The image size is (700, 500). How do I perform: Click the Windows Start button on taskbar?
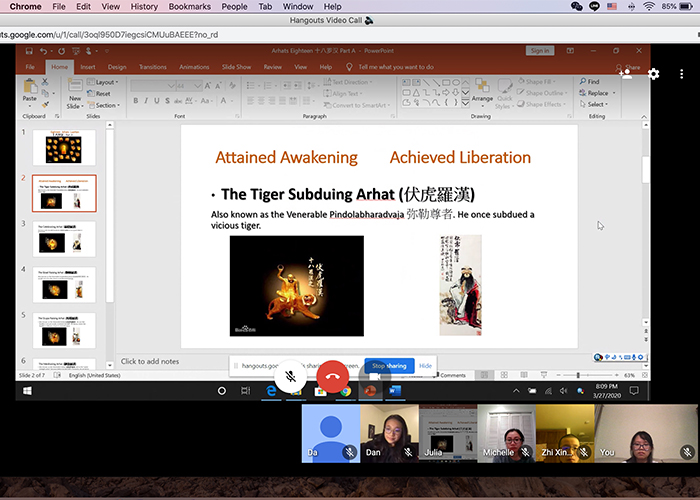[x=27, y=390]
